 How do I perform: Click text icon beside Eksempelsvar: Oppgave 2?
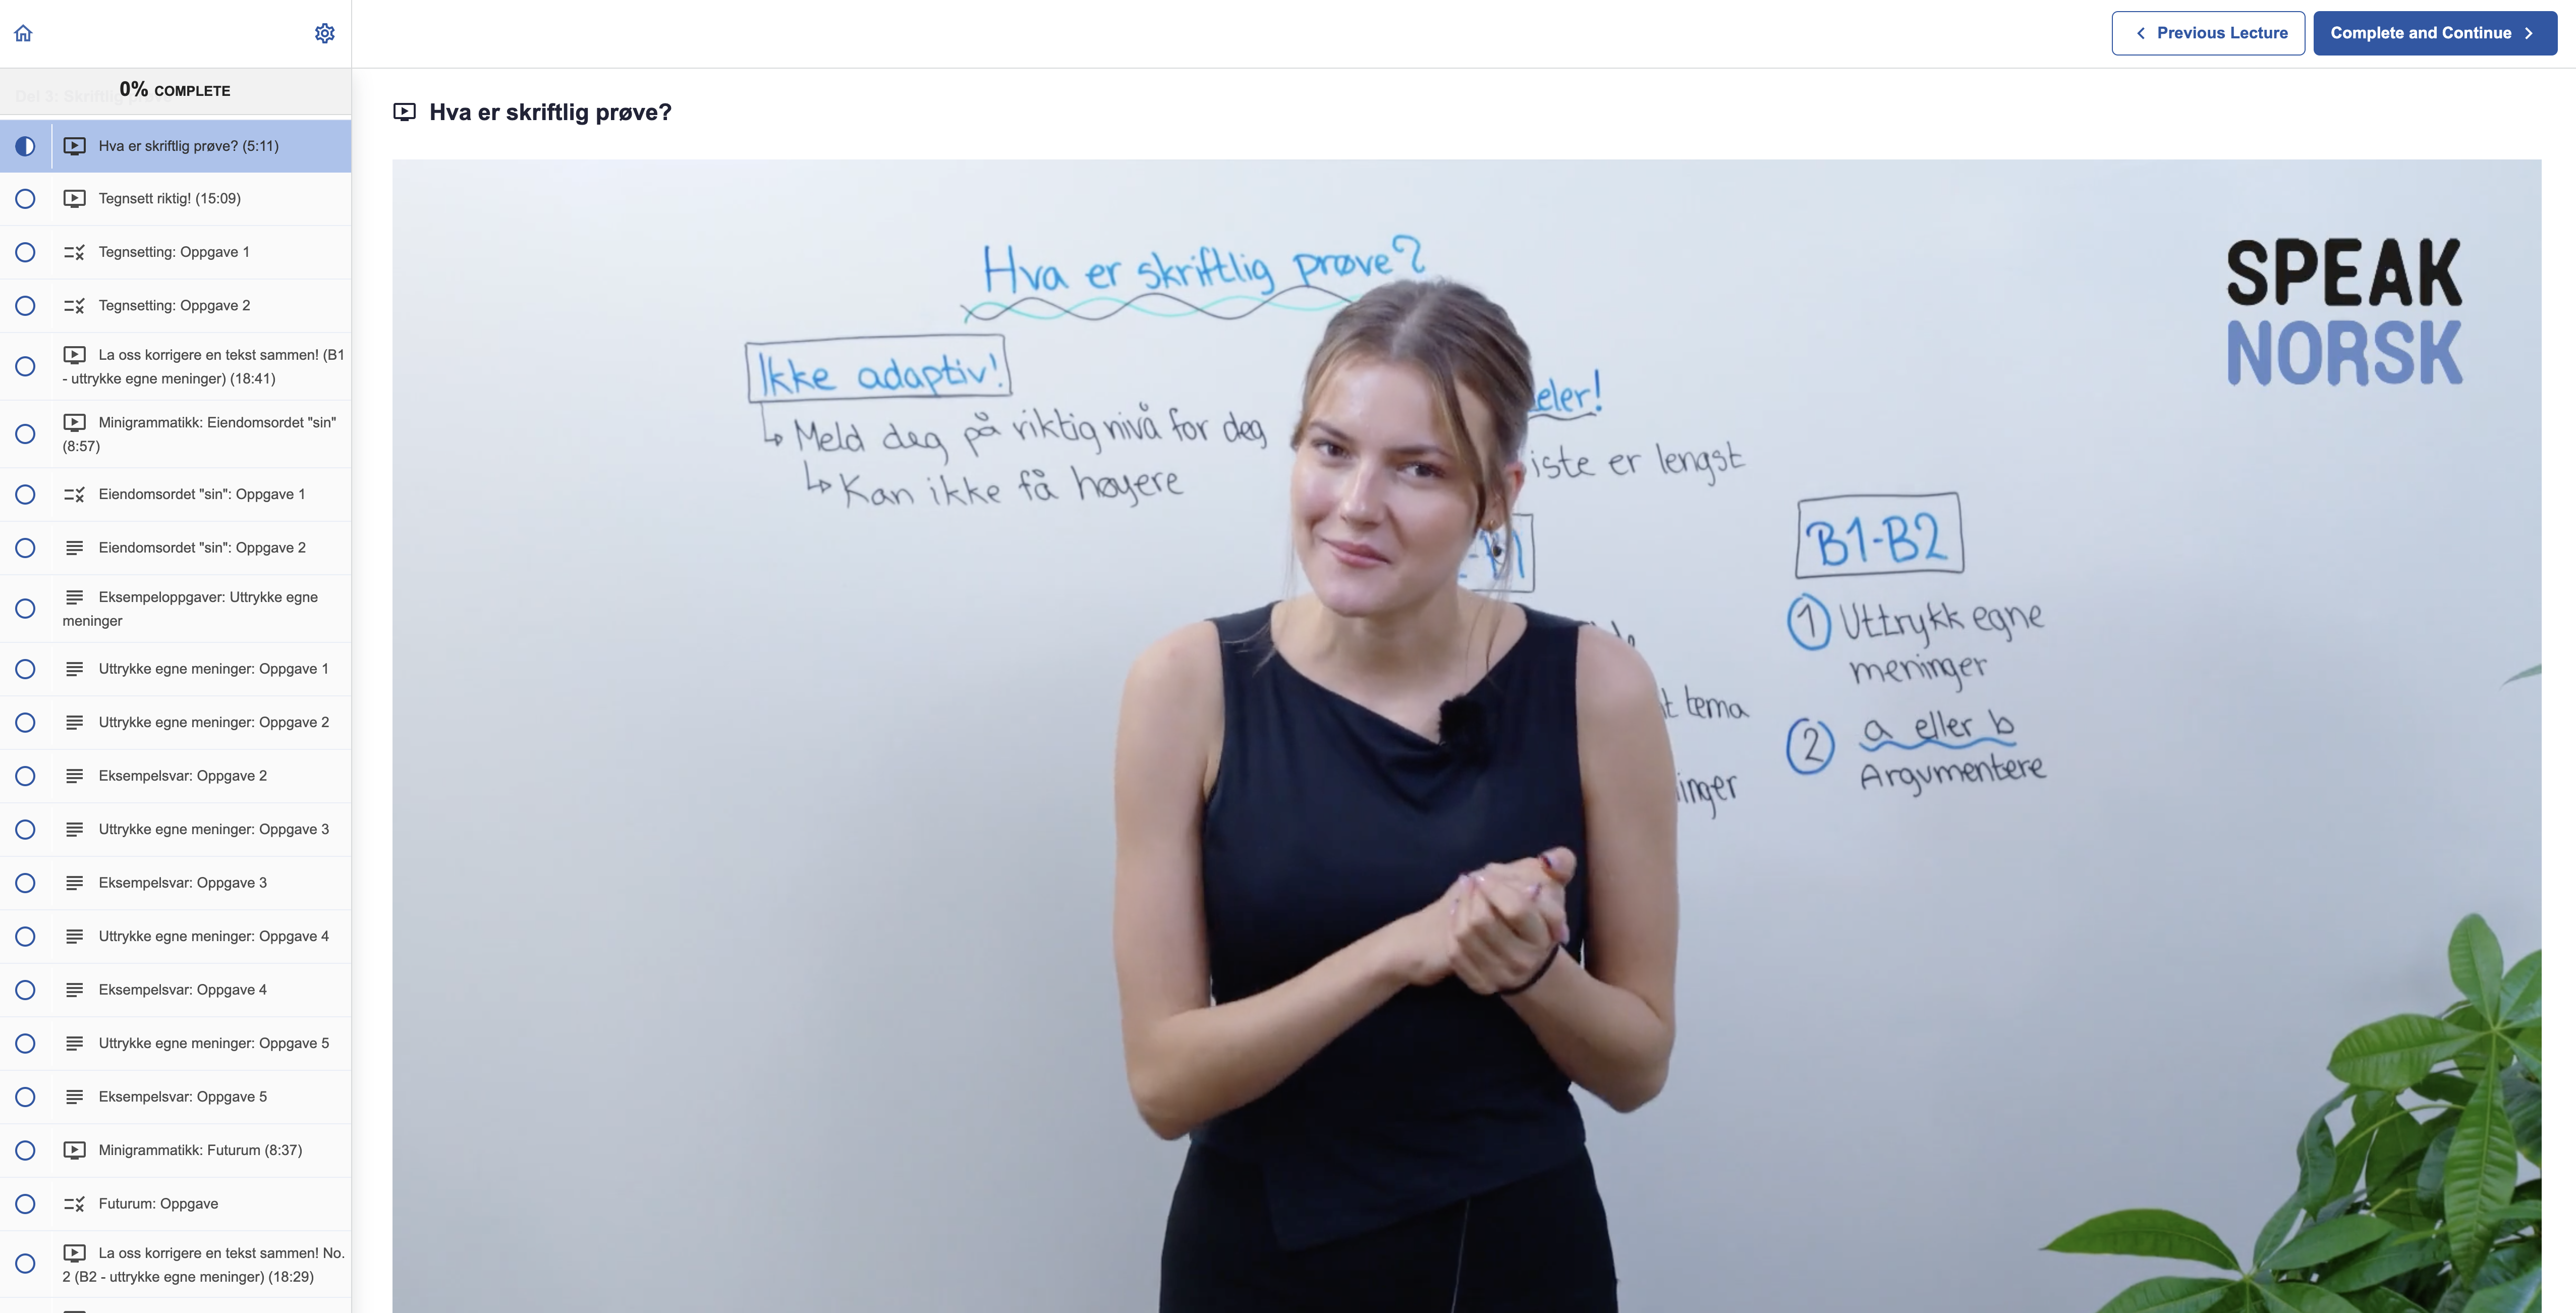75,776
